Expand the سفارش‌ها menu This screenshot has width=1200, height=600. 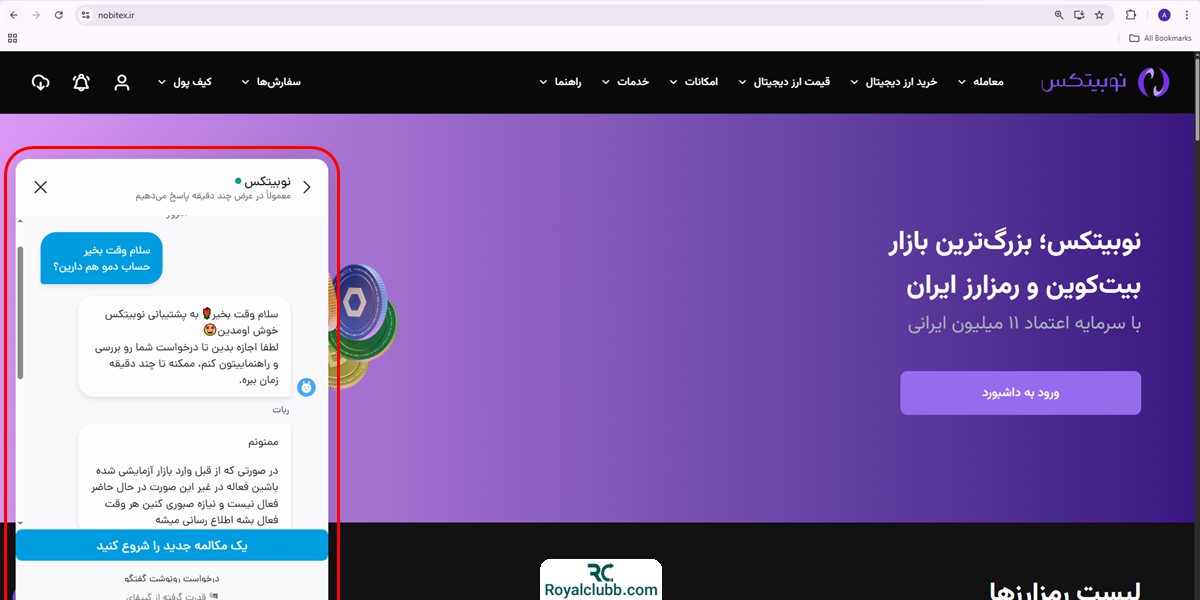[x=270, y=82]
